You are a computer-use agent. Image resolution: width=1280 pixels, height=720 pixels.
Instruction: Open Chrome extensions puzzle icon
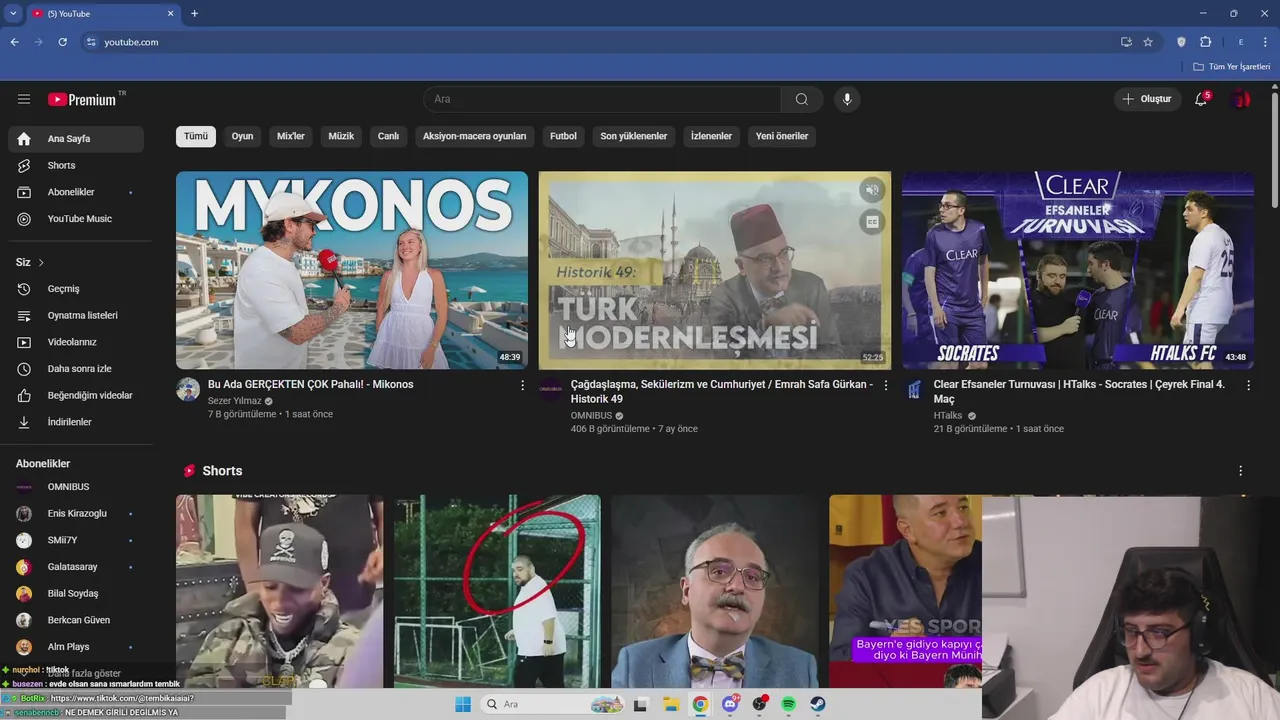1205,42
